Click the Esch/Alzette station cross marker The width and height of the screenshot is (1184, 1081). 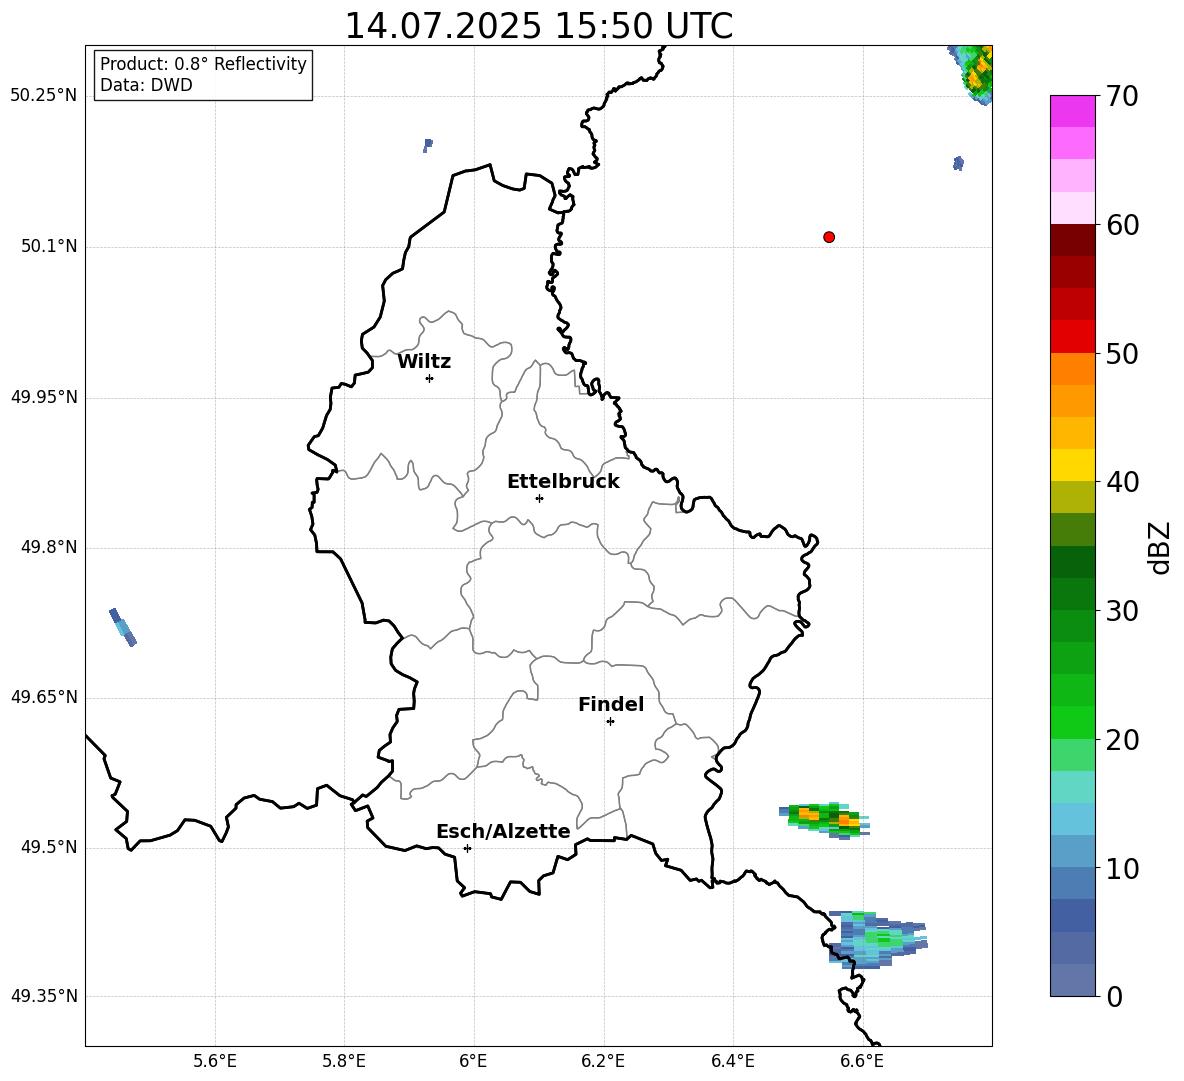pyautogui.click(x=467, y=848)
